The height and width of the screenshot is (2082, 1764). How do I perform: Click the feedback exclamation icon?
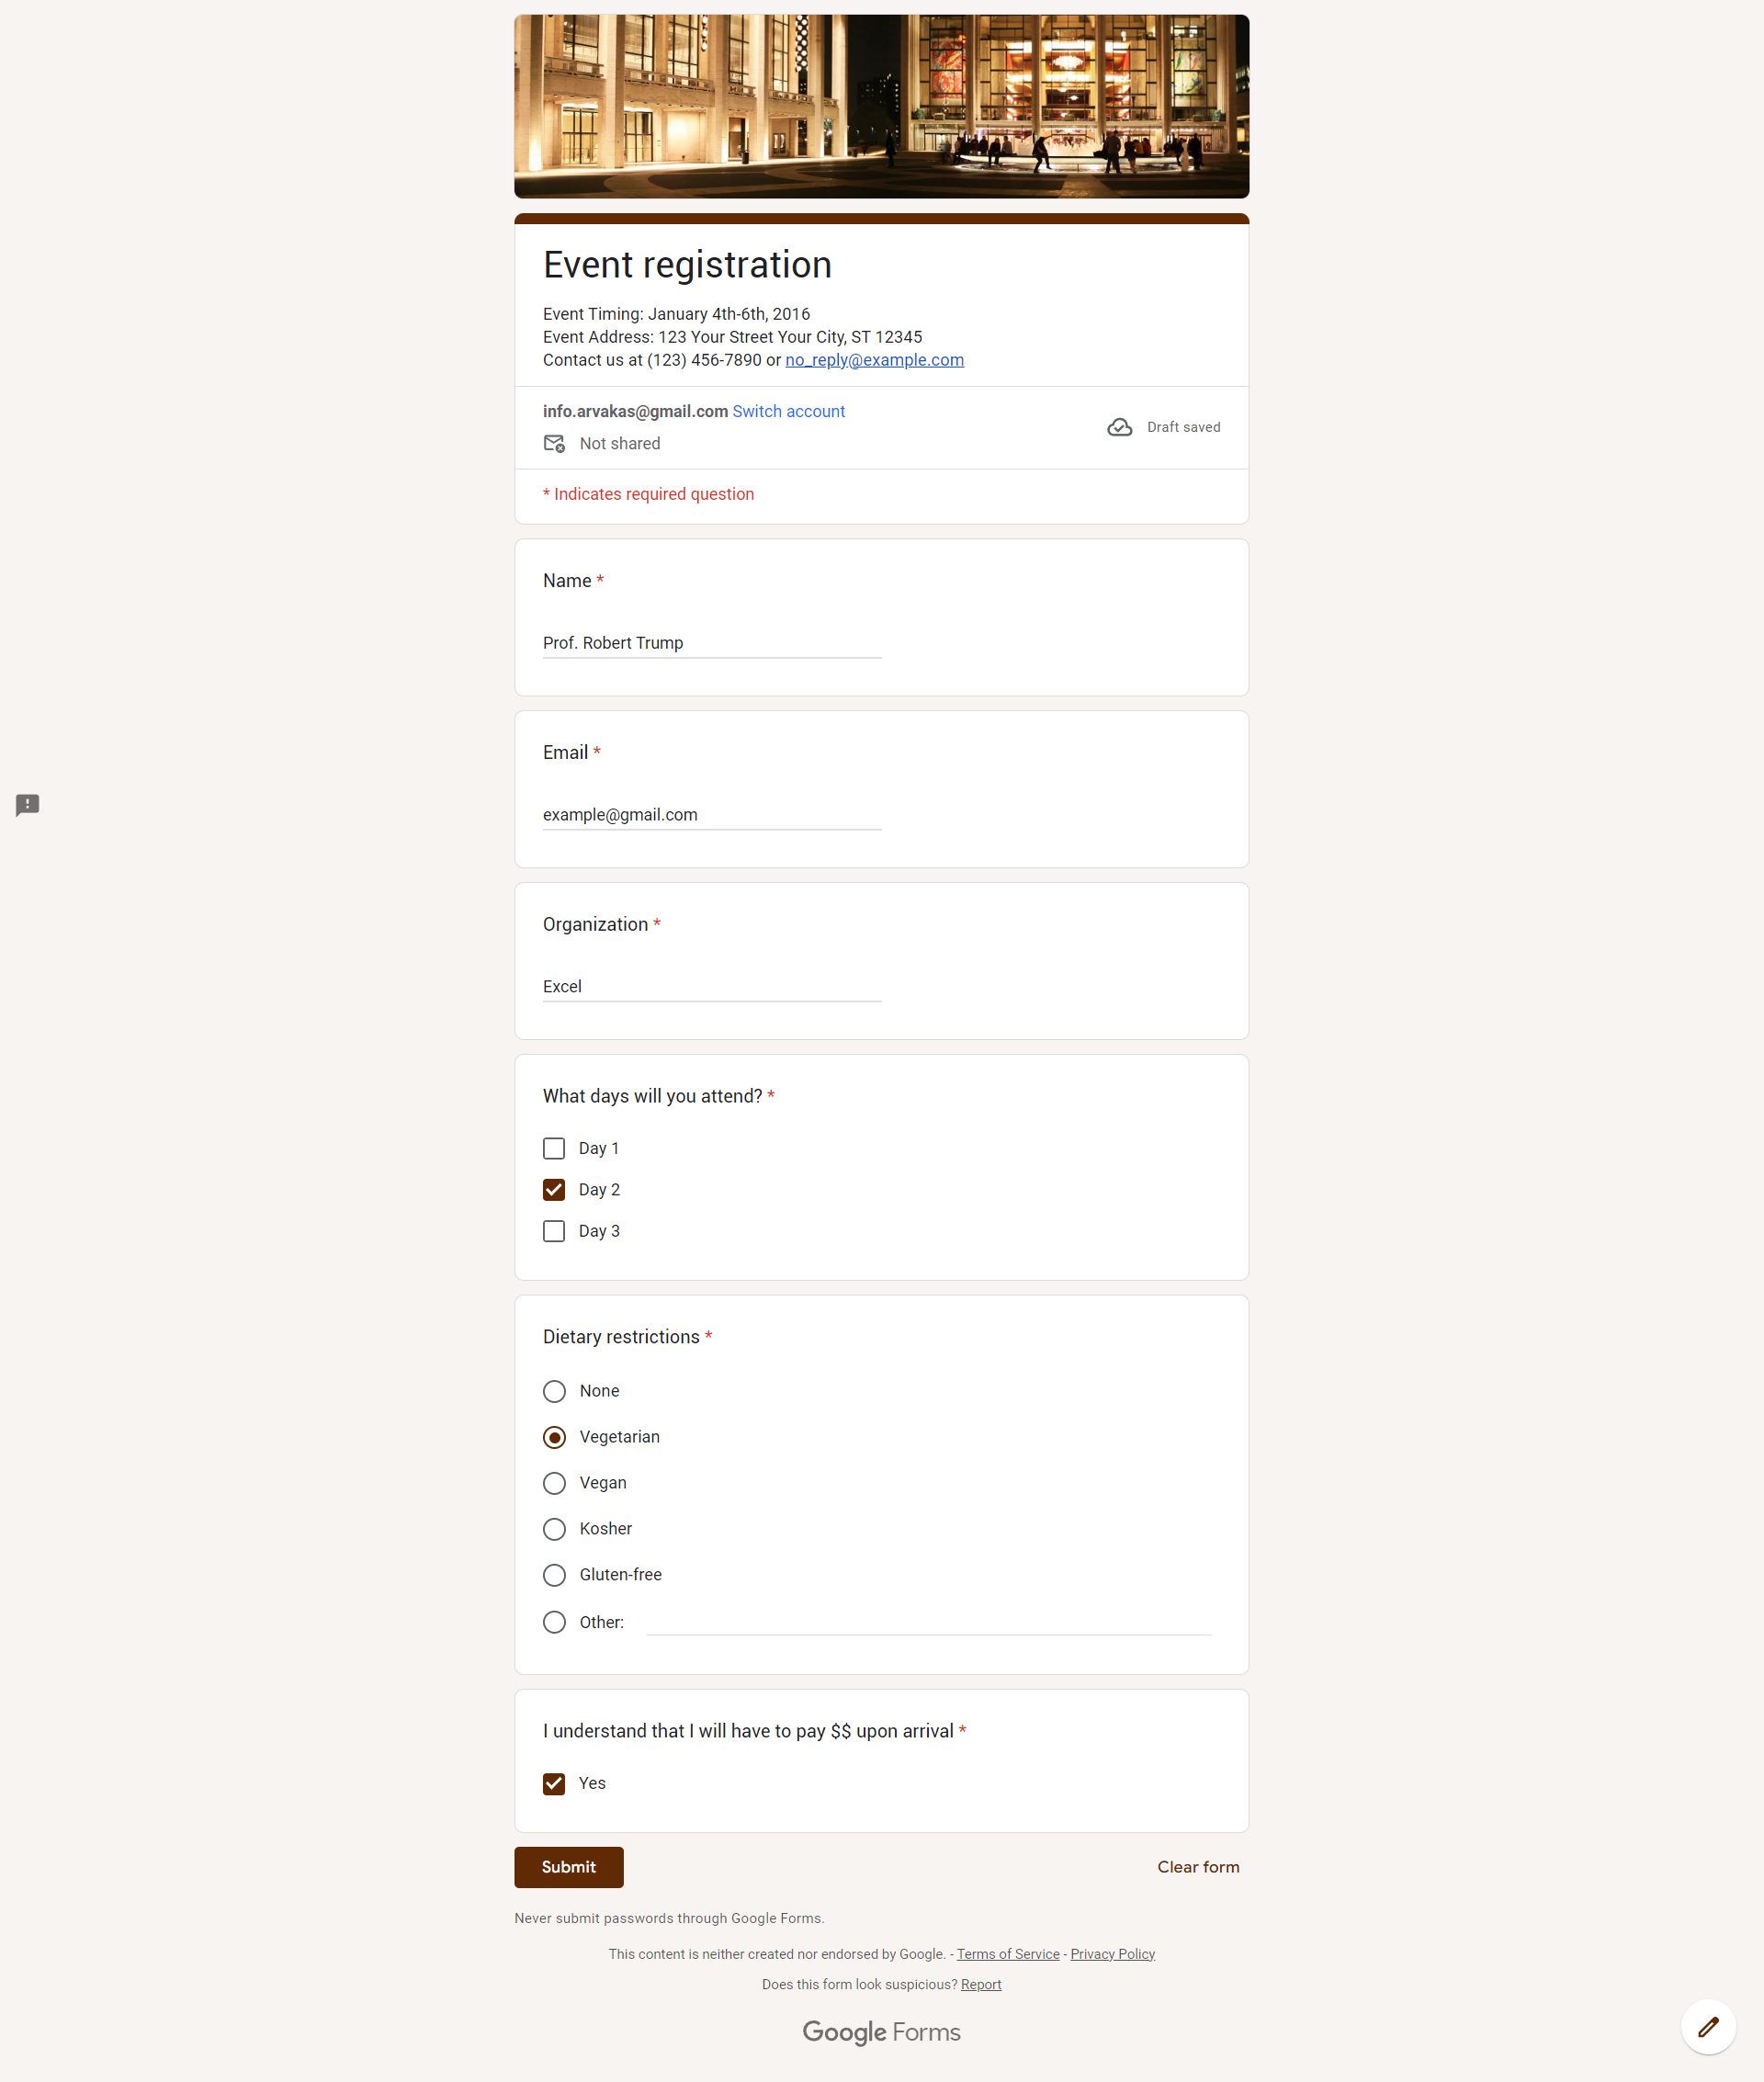[x=28, y=805]
